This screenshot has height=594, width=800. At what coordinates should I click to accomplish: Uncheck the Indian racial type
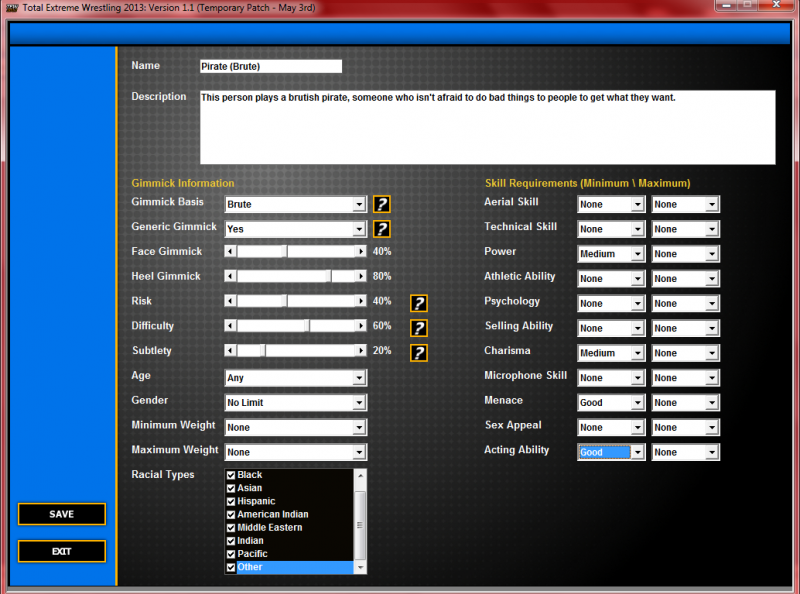pyautogui.click(x=231, y=541)
